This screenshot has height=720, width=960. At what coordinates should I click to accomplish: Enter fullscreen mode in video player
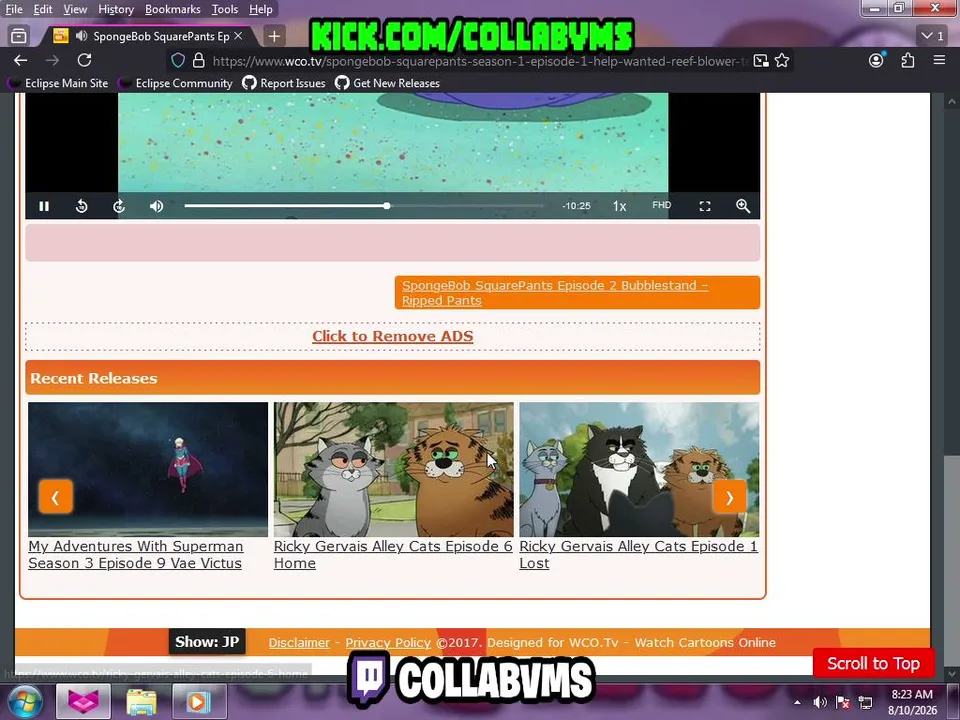(705, 206)
